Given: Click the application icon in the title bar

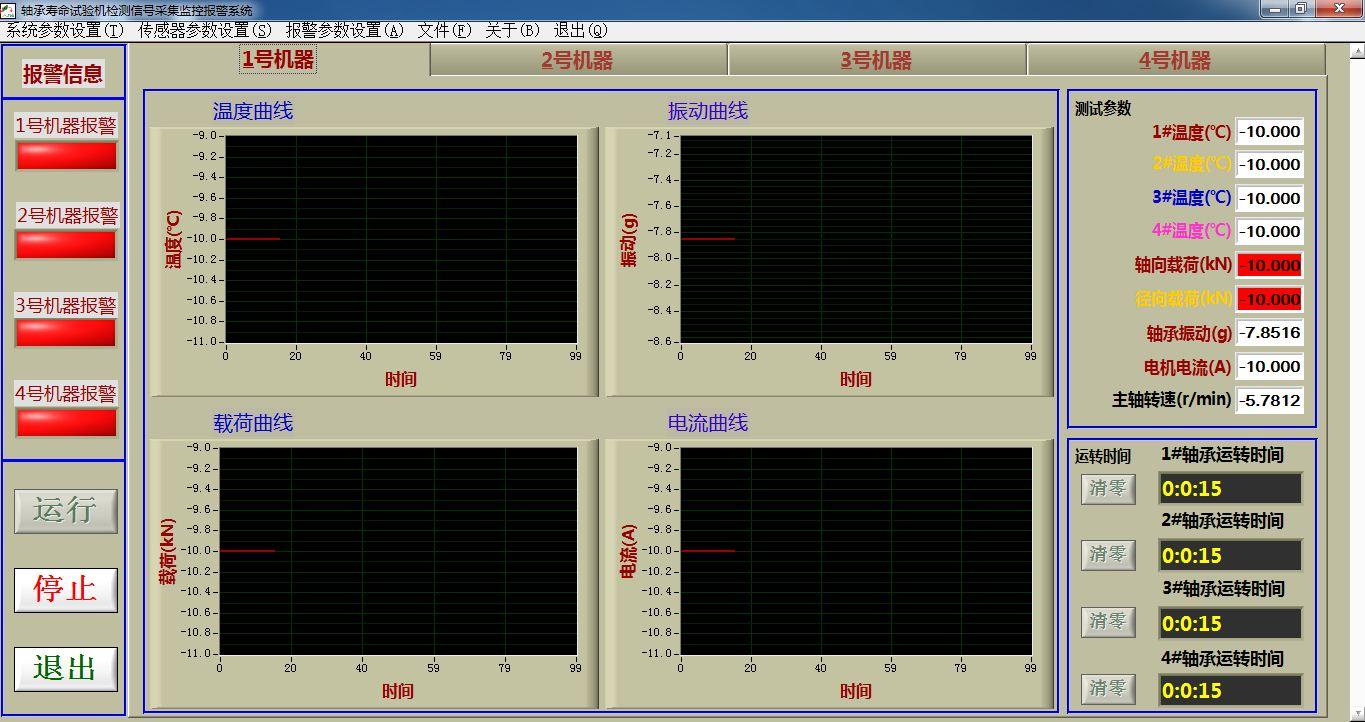Looking at the screenshot, I should 9,9.
